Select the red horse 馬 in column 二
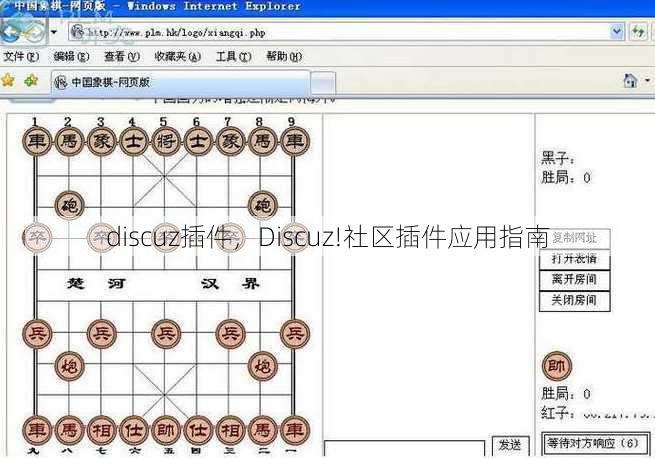The width and height of the screenshot is (655, 458). click(262, 430)
